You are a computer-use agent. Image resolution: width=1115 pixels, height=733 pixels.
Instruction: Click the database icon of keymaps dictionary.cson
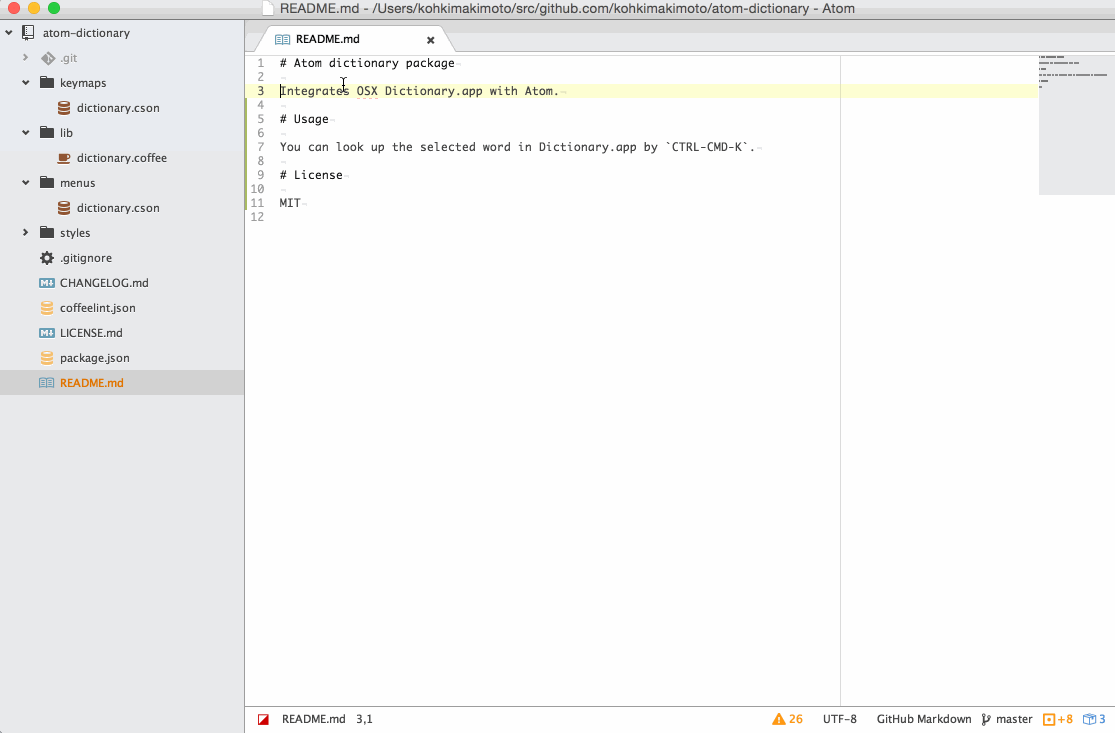pos(64,108)
